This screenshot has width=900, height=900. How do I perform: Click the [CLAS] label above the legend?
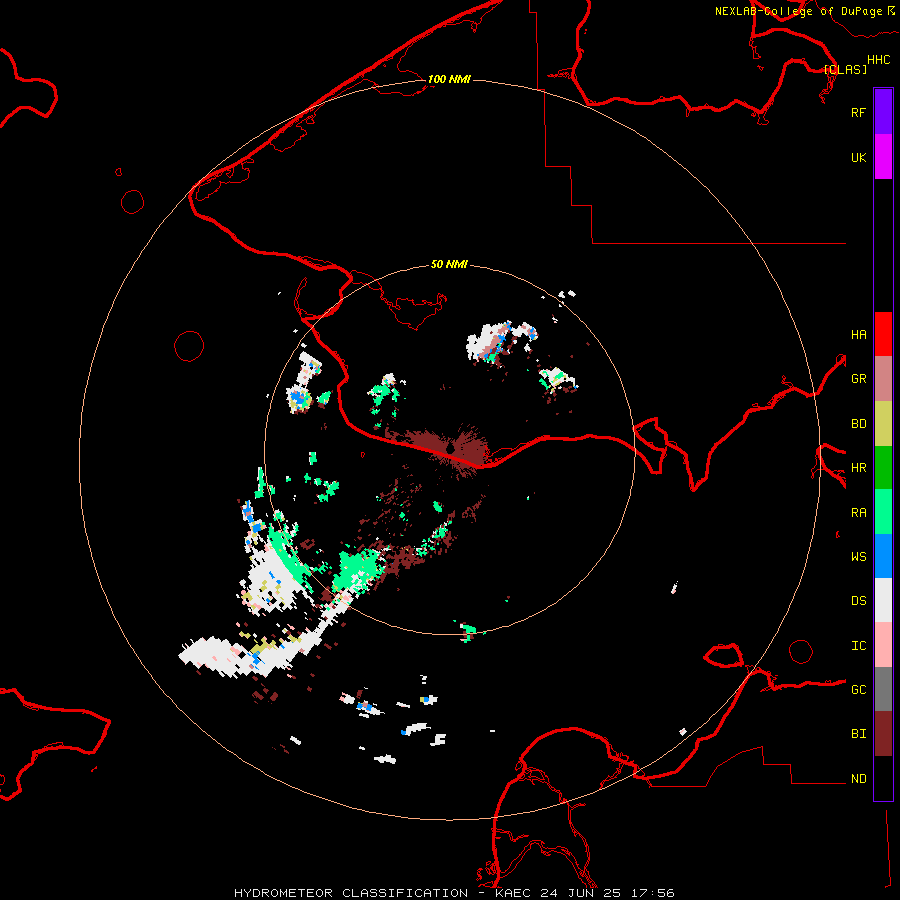(x=845, y=69)
